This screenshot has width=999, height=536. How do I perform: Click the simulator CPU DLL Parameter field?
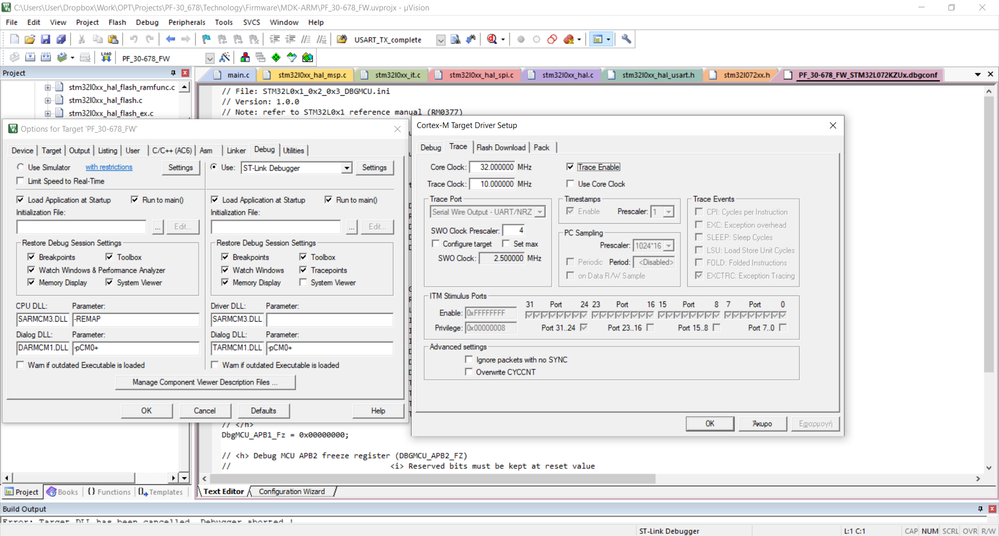(135, 319)
